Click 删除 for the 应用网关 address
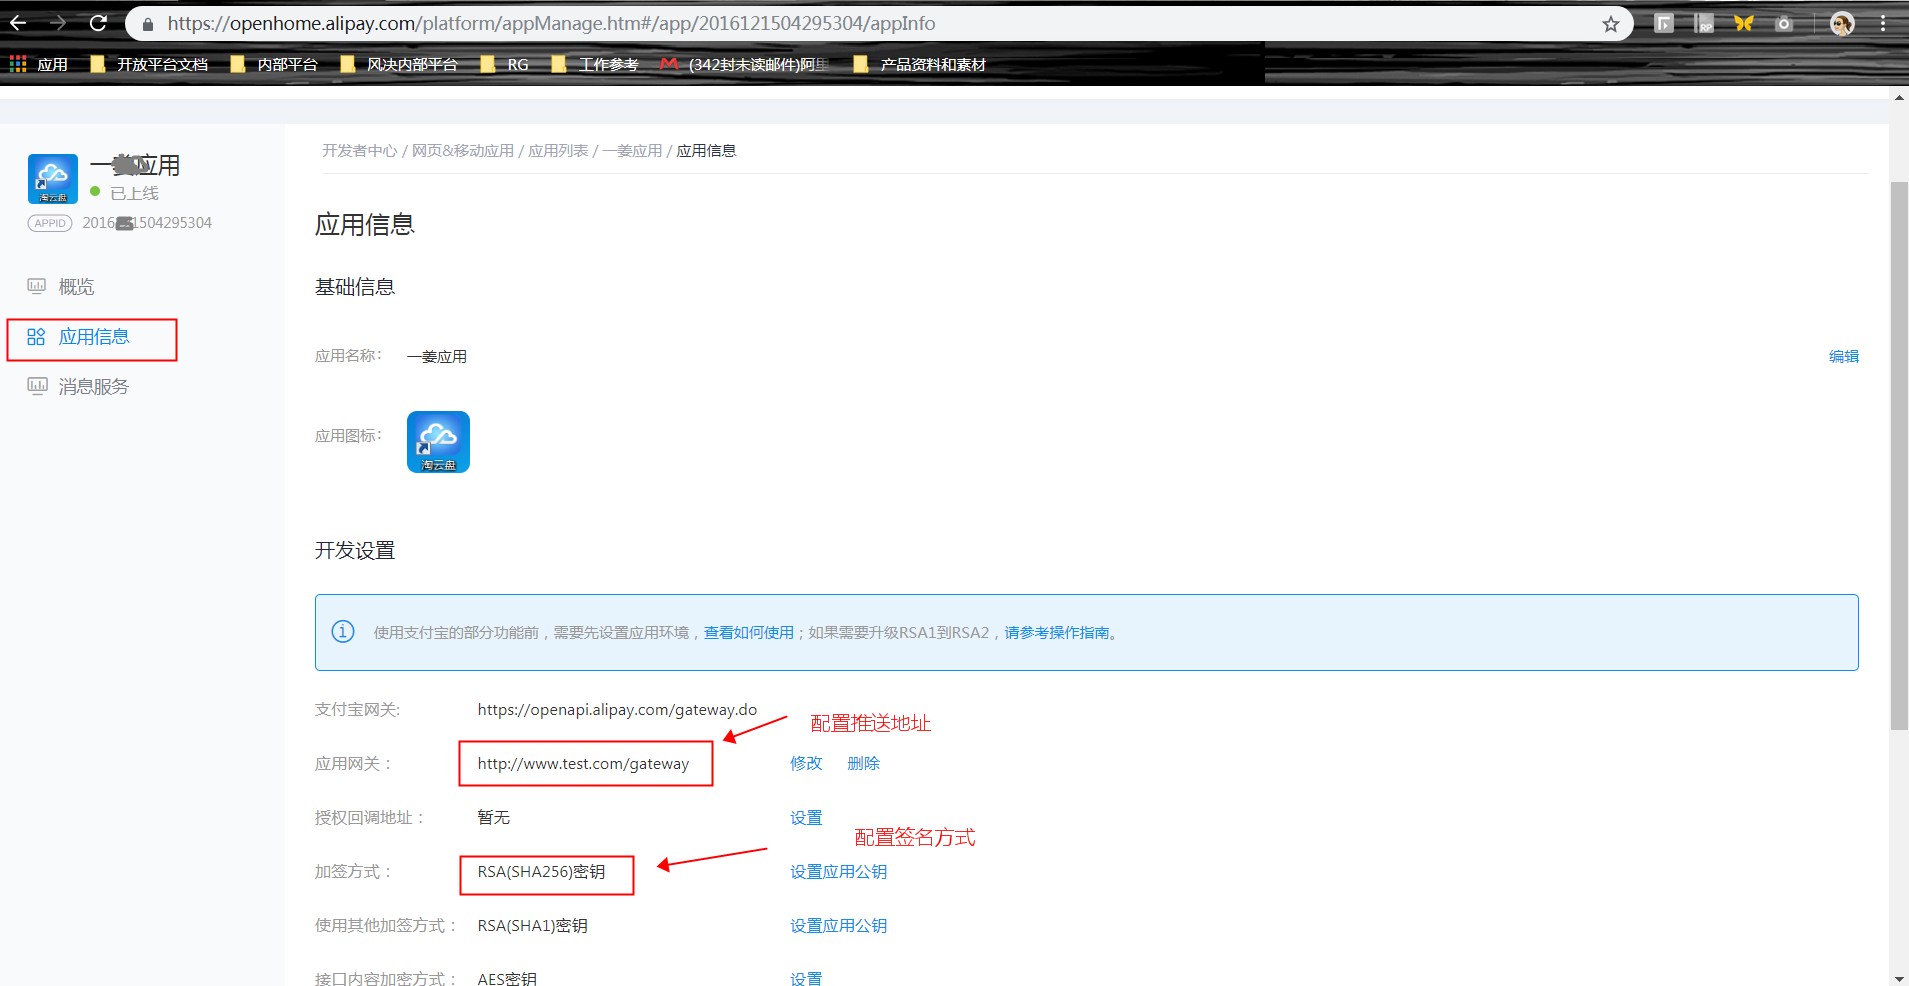 pyautogui.click(x=863, y=764)
